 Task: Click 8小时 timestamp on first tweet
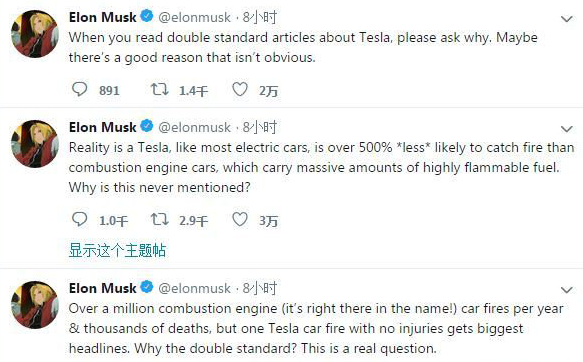pos(260,17)
